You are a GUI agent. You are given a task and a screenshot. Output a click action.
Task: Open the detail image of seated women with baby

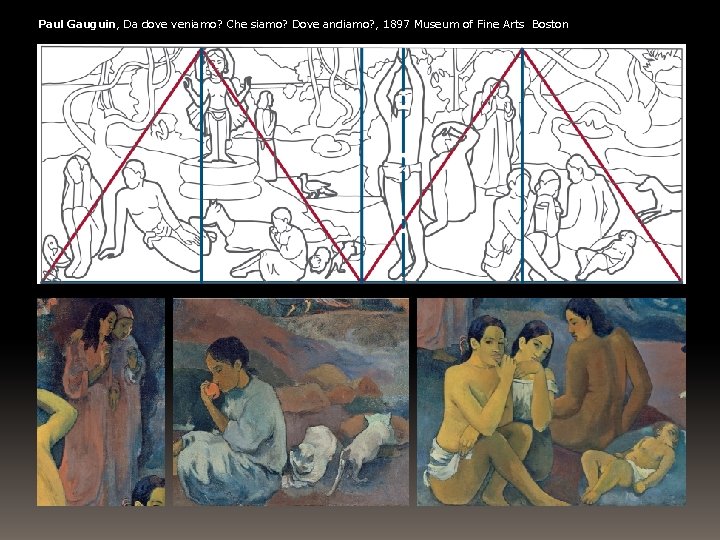pyautogui.click(x=551, y=402)
